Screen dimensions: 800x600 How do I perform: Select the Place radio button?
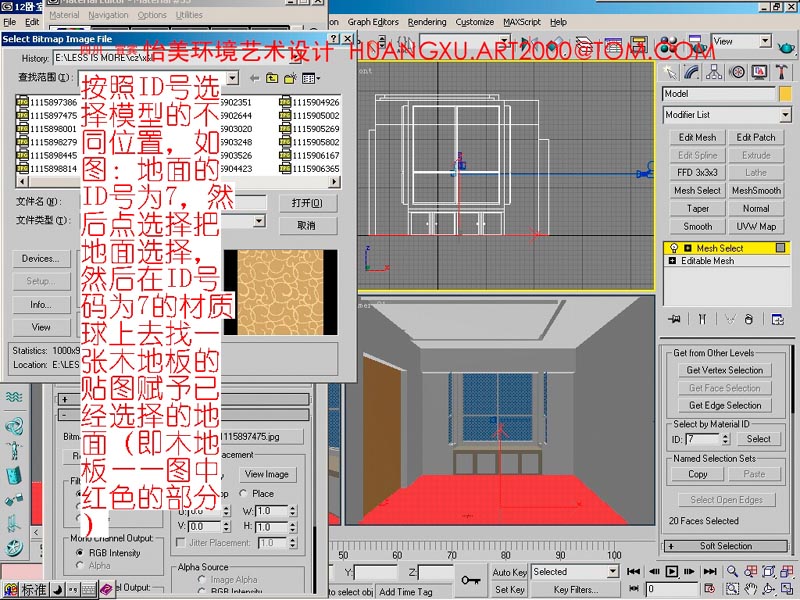[x=243, y=493]
